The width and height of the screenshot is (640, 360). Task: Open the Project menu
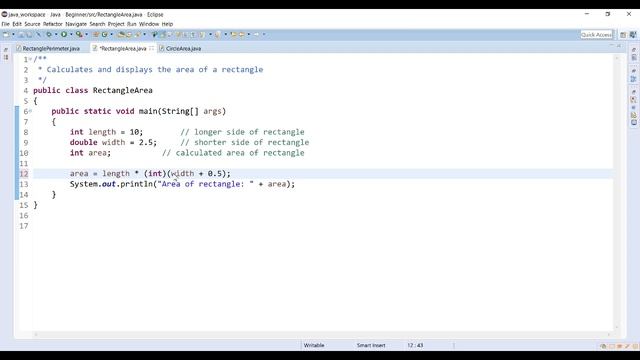(x=116, y=24)
